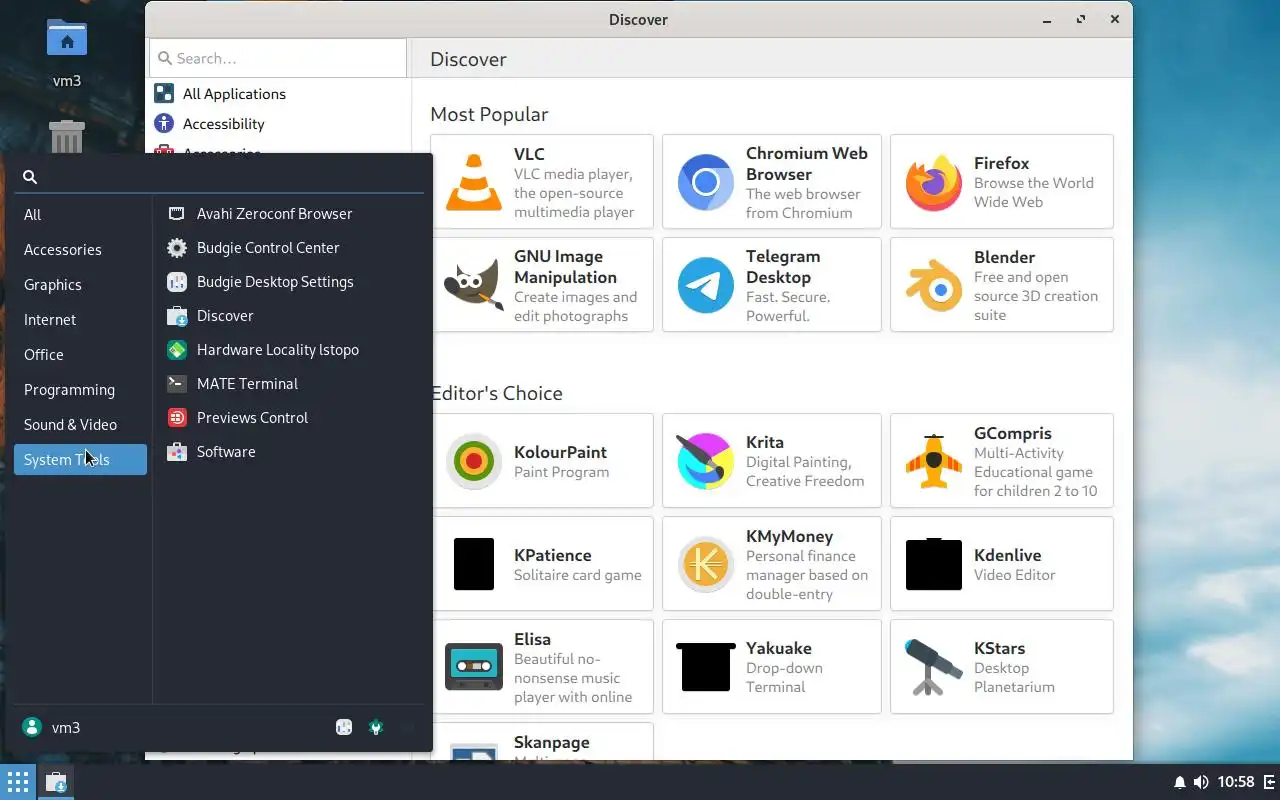Open Budgie Desktop Settings shortcut at menu bottom
This screenshot has width=1280, height=800.
[x=344, y=727]
